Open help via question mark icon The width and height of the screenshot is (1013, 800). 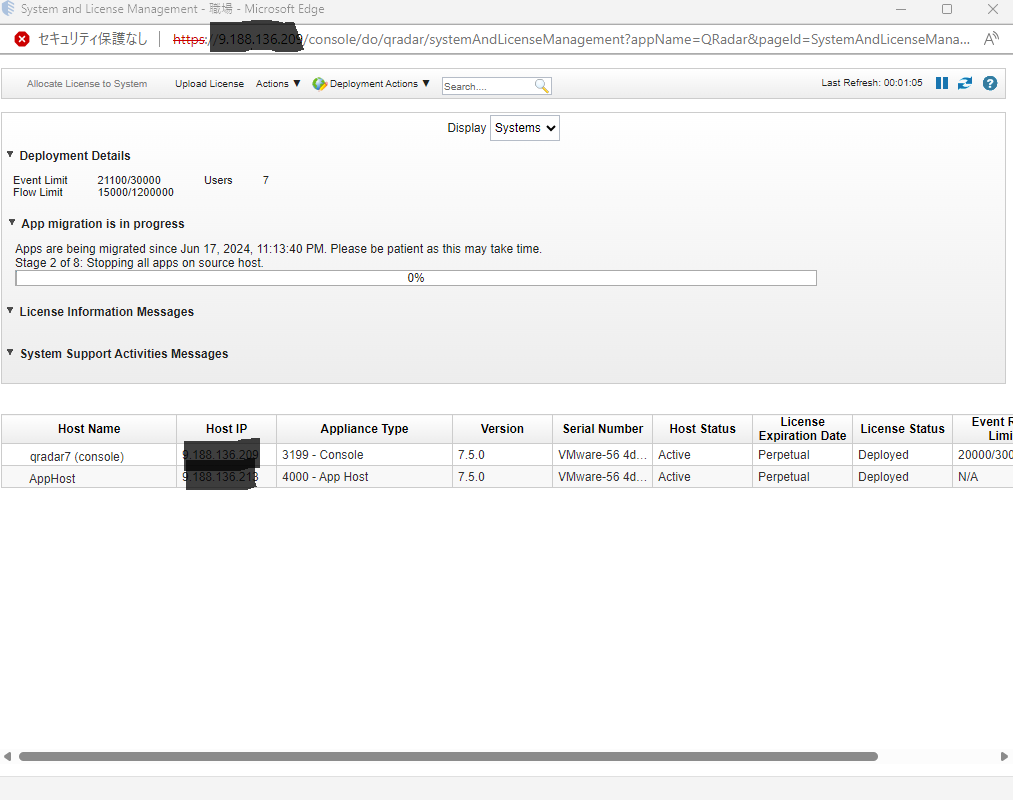point(990,83)
